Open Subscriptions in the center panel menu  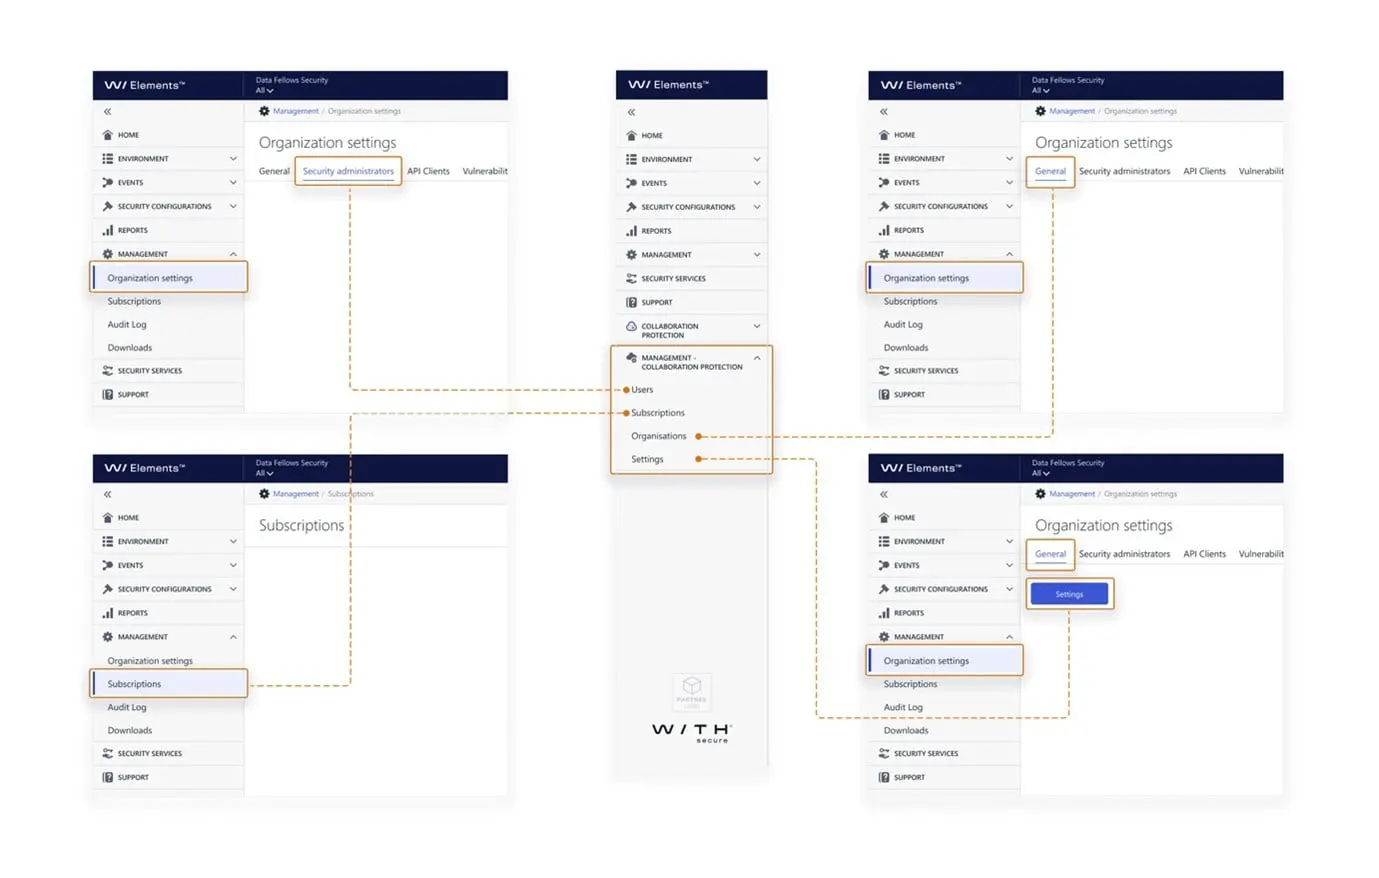(x=658, y=413)
